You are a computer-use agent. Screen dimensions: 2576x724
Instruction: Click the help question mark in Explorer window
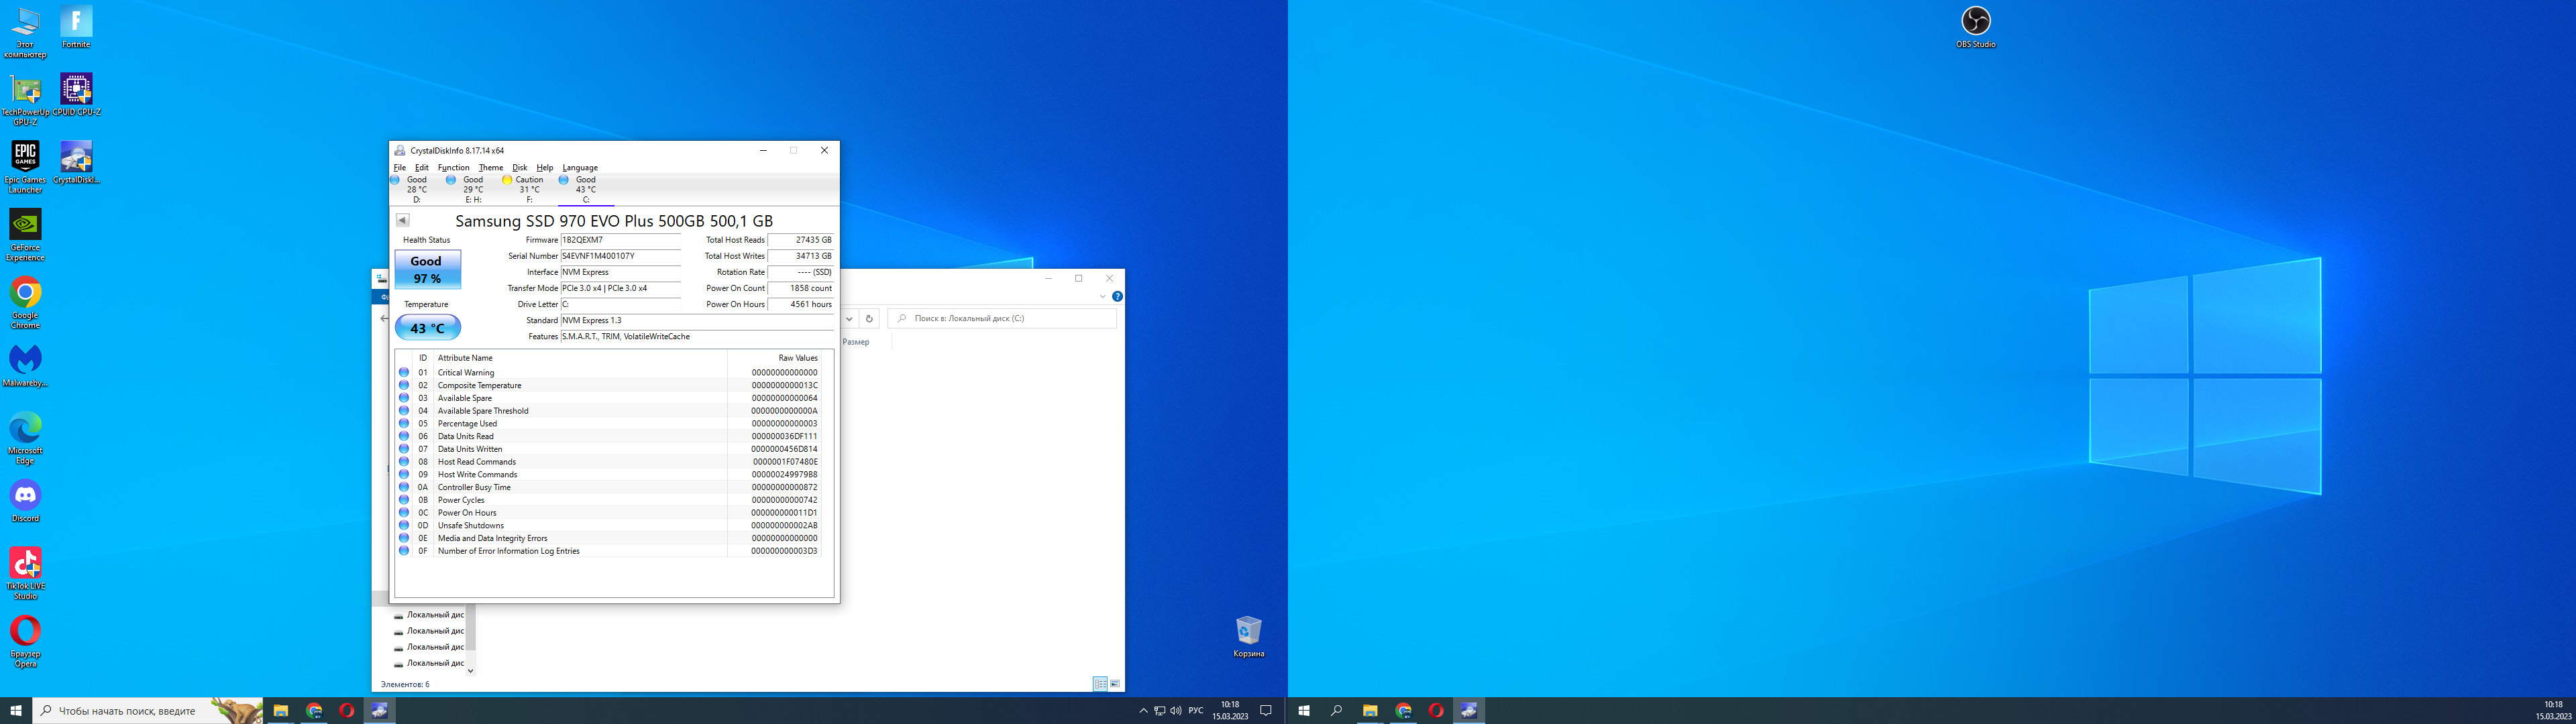pyautogui.click(x=1117, y=296)
